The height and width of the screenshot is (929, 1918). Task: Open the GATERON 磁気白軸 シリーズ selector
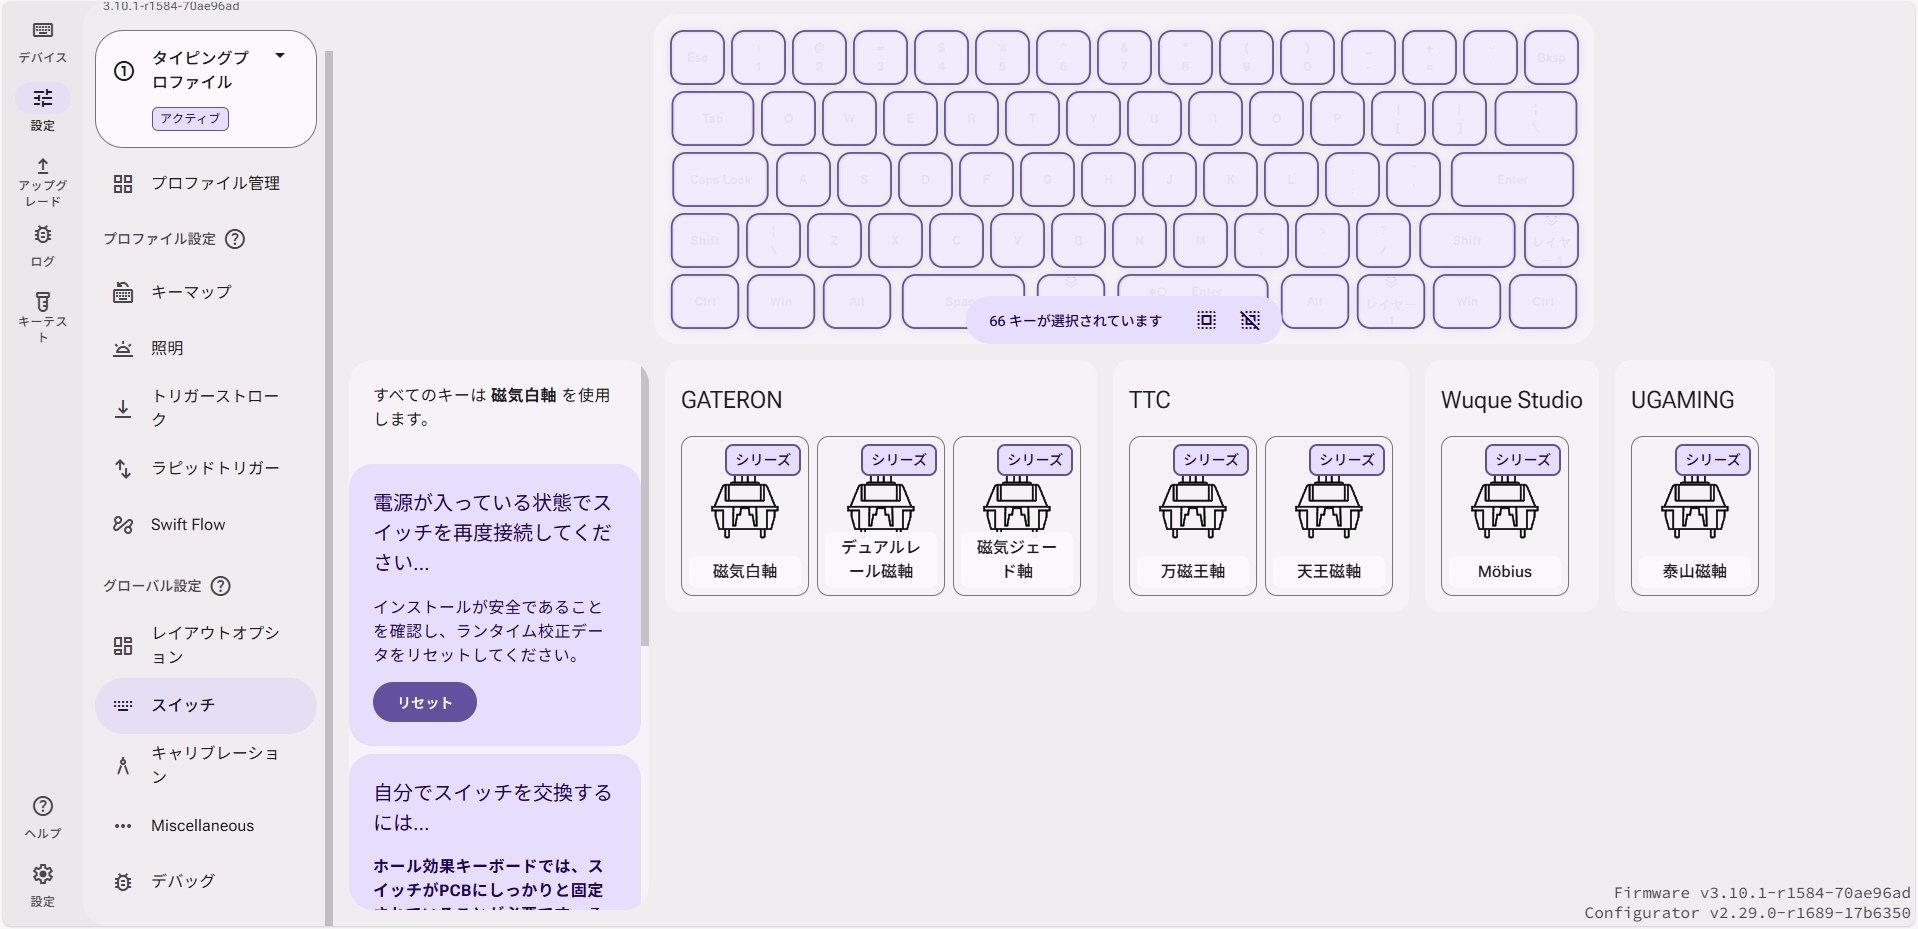pos(762,460)
